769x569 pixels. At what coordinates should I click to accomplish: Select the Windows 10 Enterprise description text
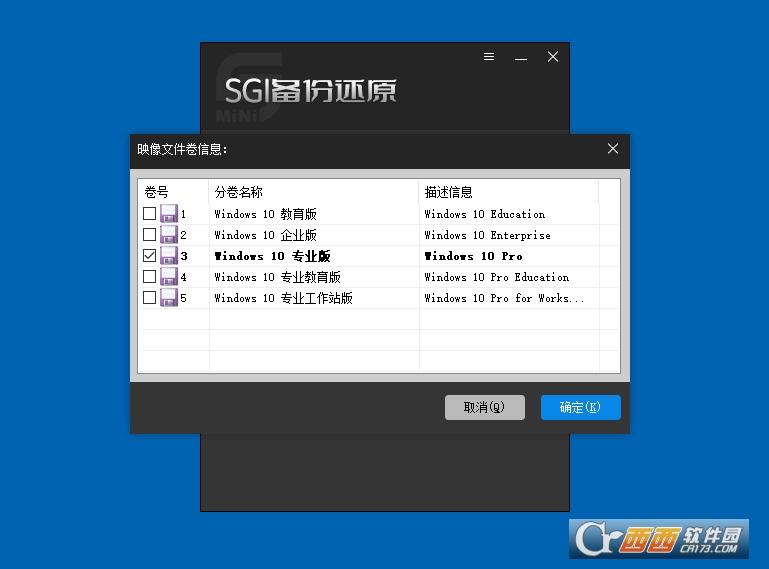click(x=487, y=235)
